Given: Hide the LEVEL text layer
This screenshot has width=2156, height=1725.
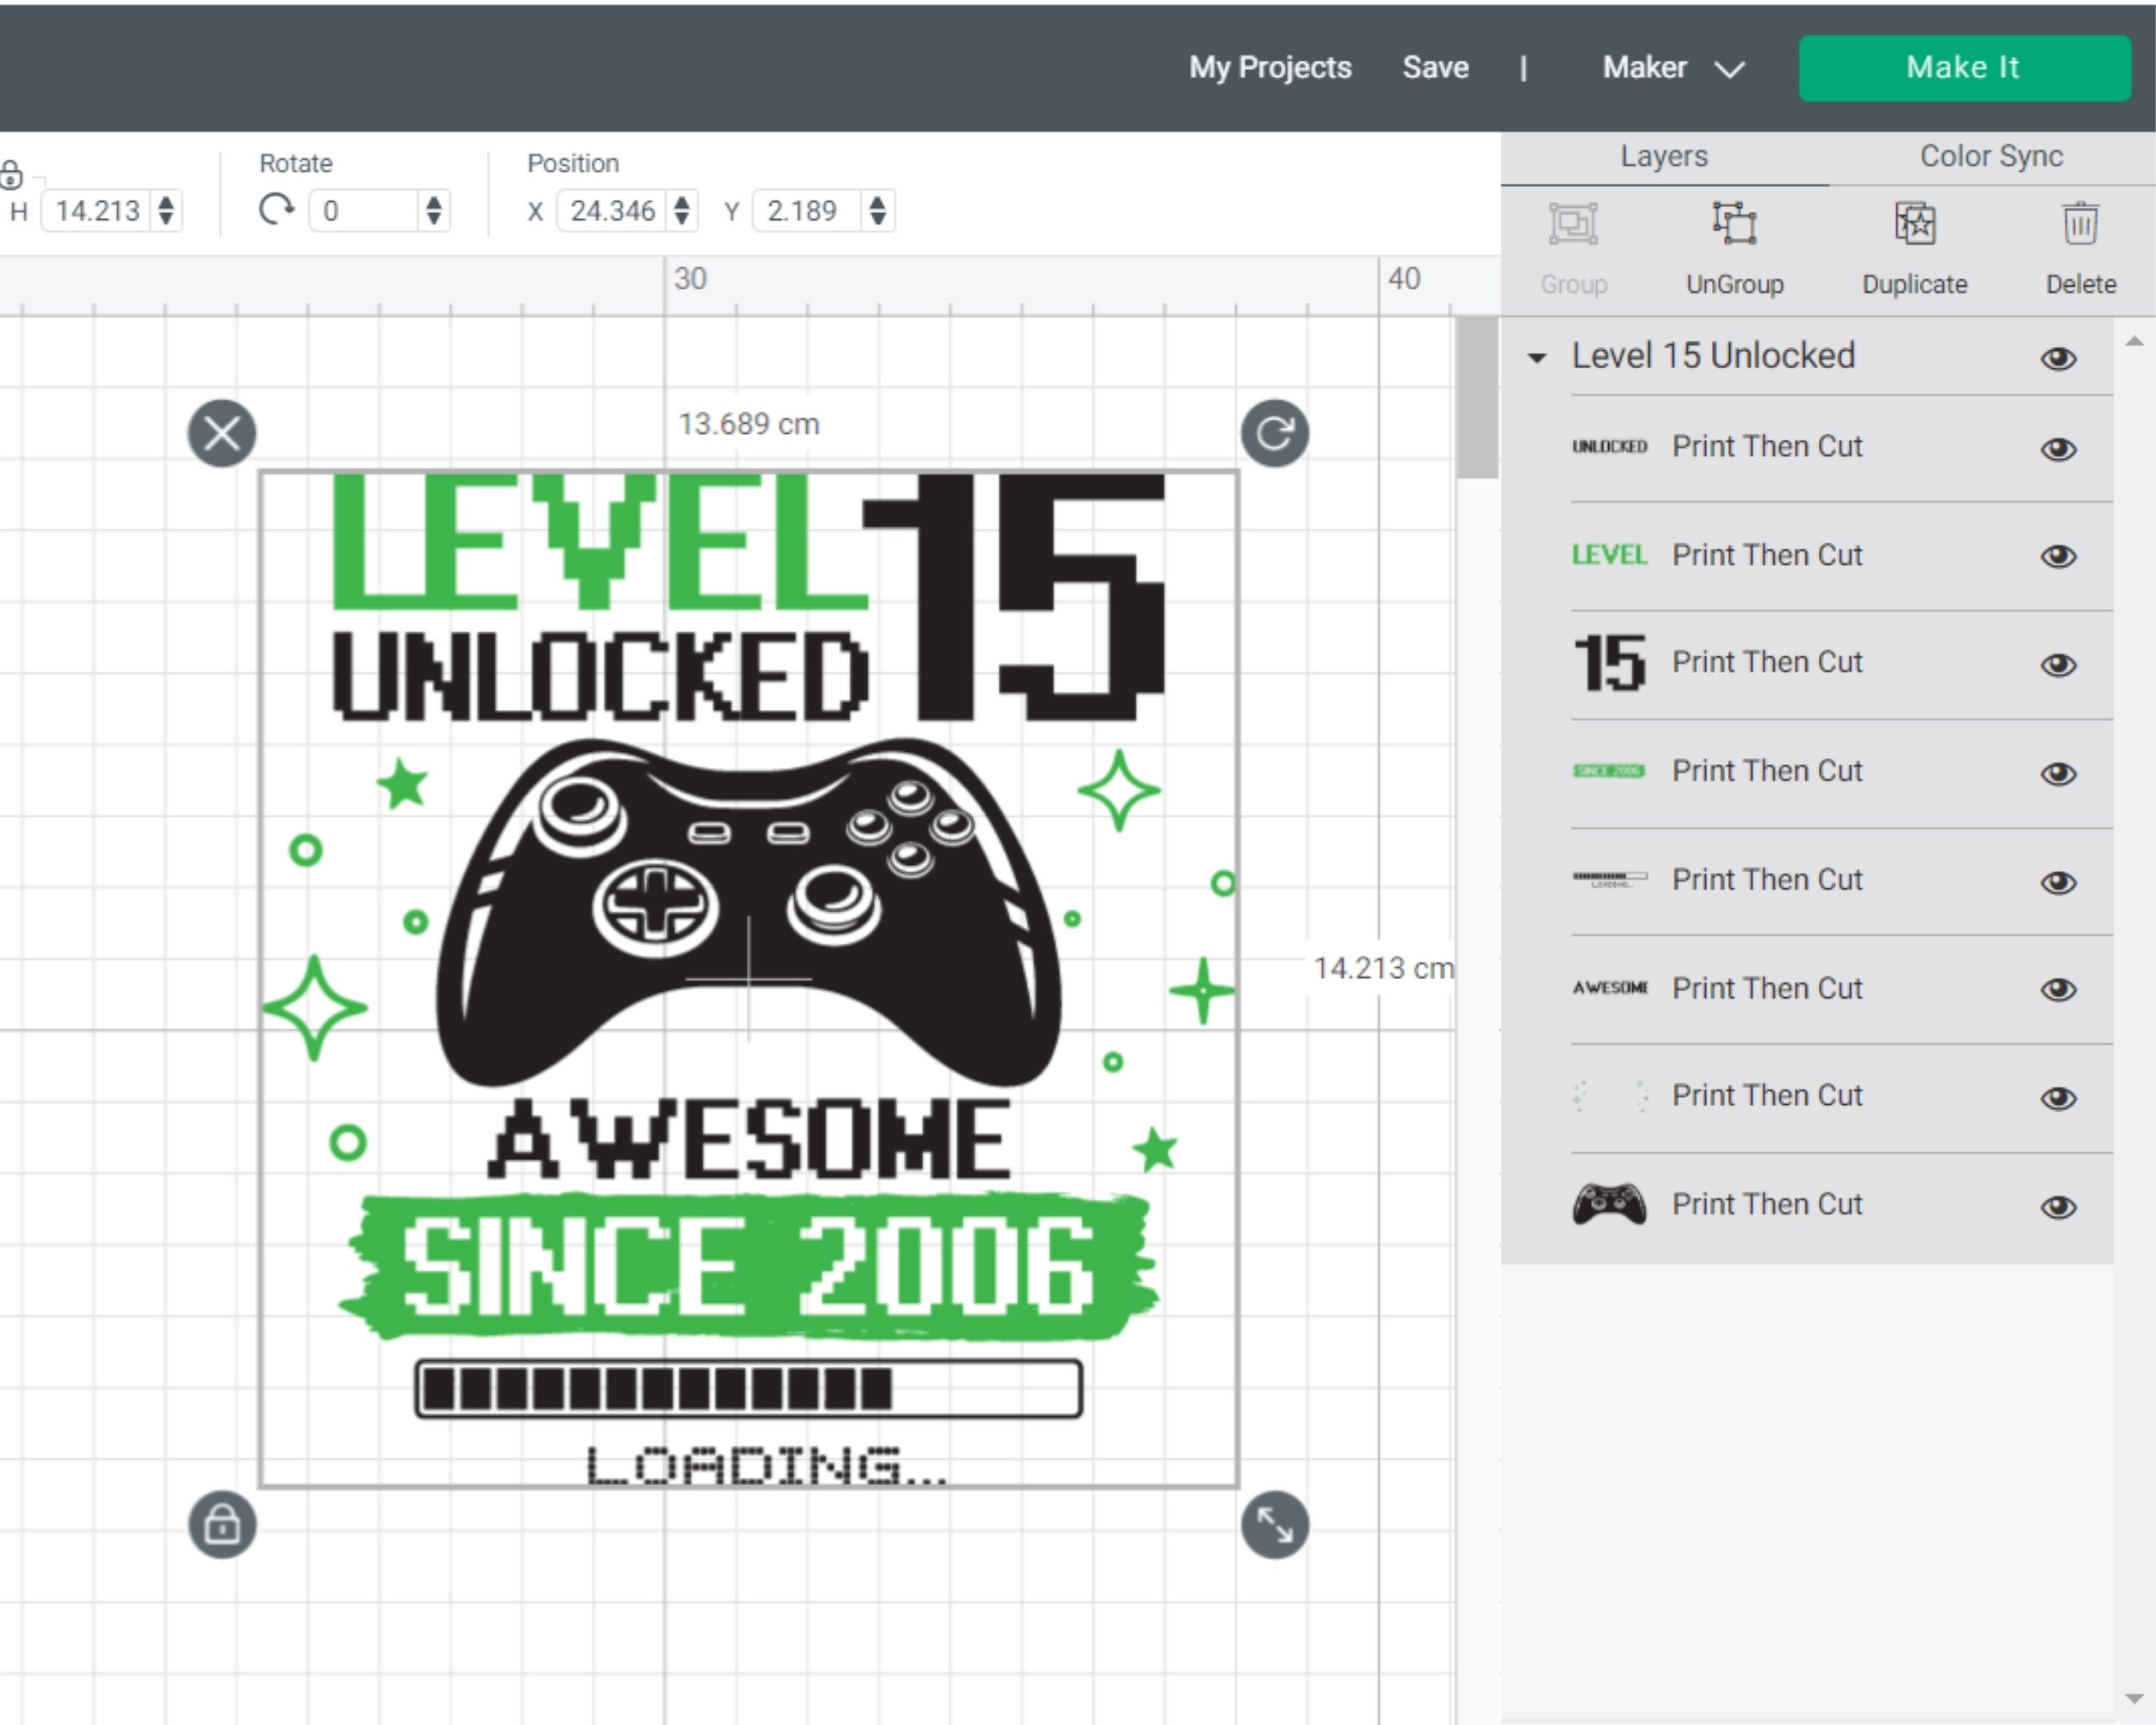Looking at the screenshot, I should pyautogui.click(x=2058, y=557).
